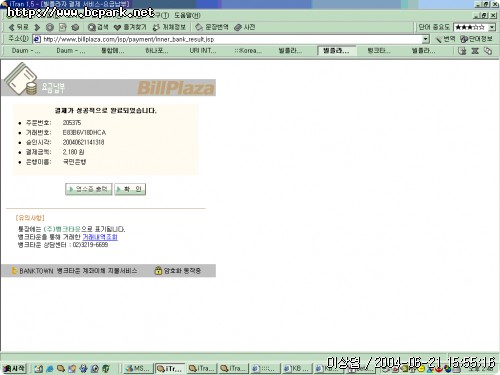Open 단어정보 word info

point(476,39)
